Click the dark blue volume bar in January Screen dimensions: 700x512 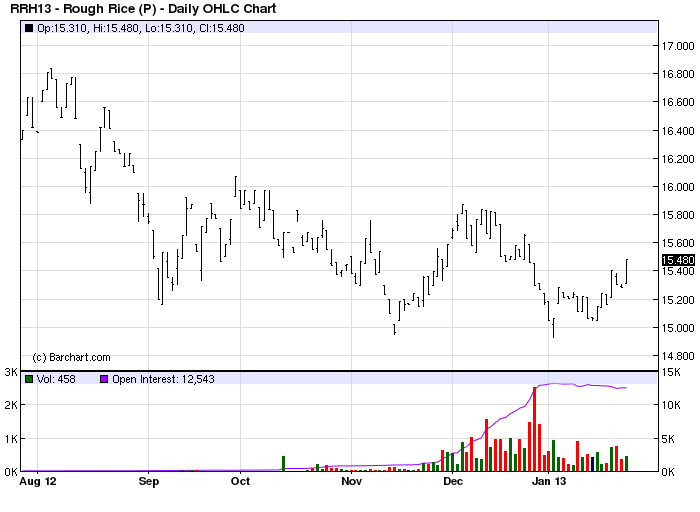[592, 464]
